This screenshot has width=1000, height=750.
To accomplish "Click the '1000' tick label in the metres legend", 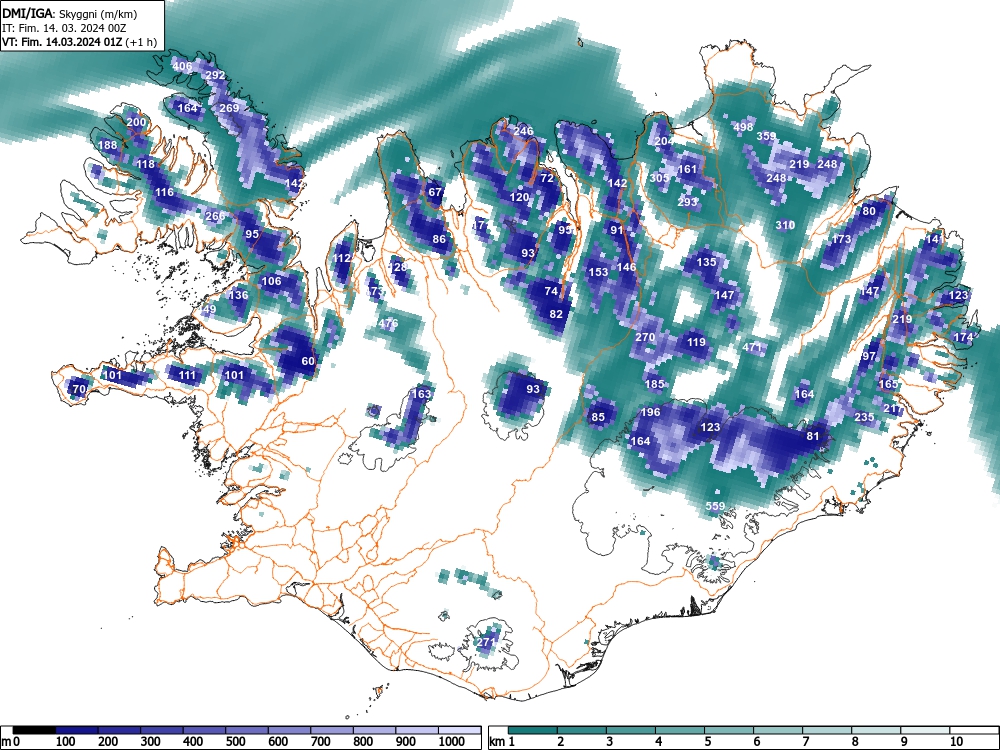I will point(452,742).
